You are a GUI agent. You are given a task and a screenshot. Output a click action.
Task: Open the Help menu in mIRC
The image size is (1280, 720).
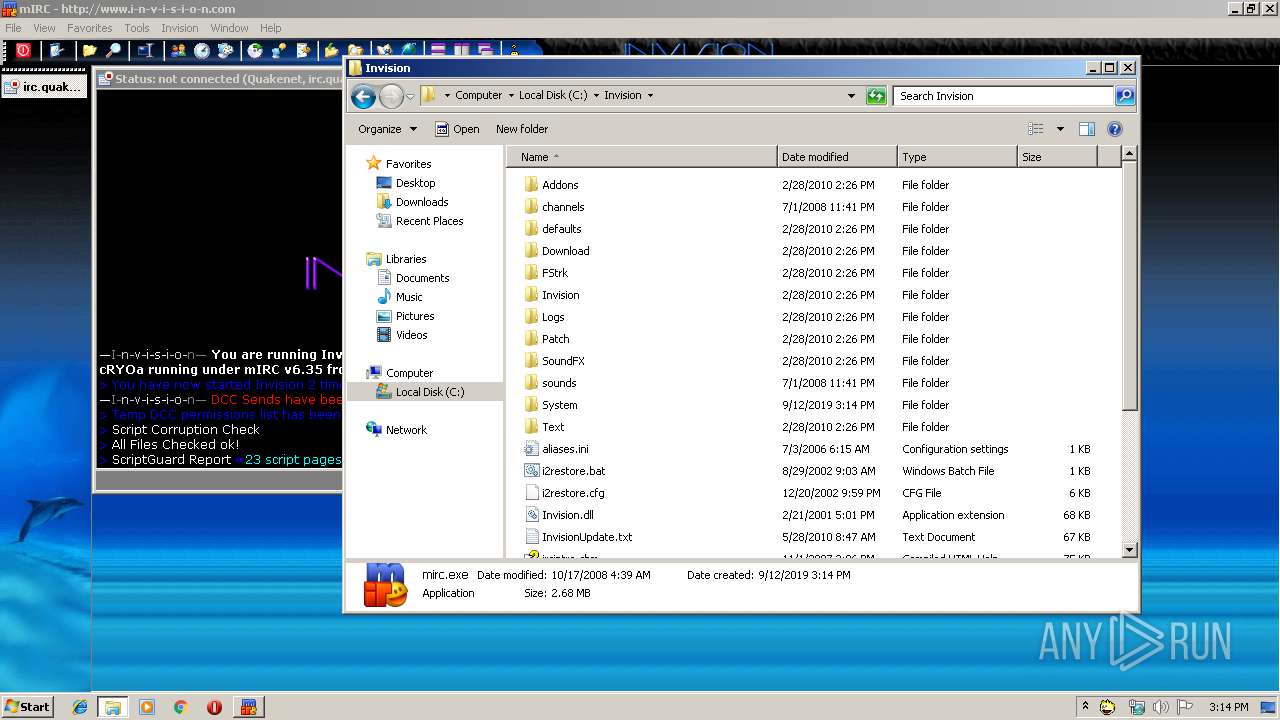tap(271, 28)
